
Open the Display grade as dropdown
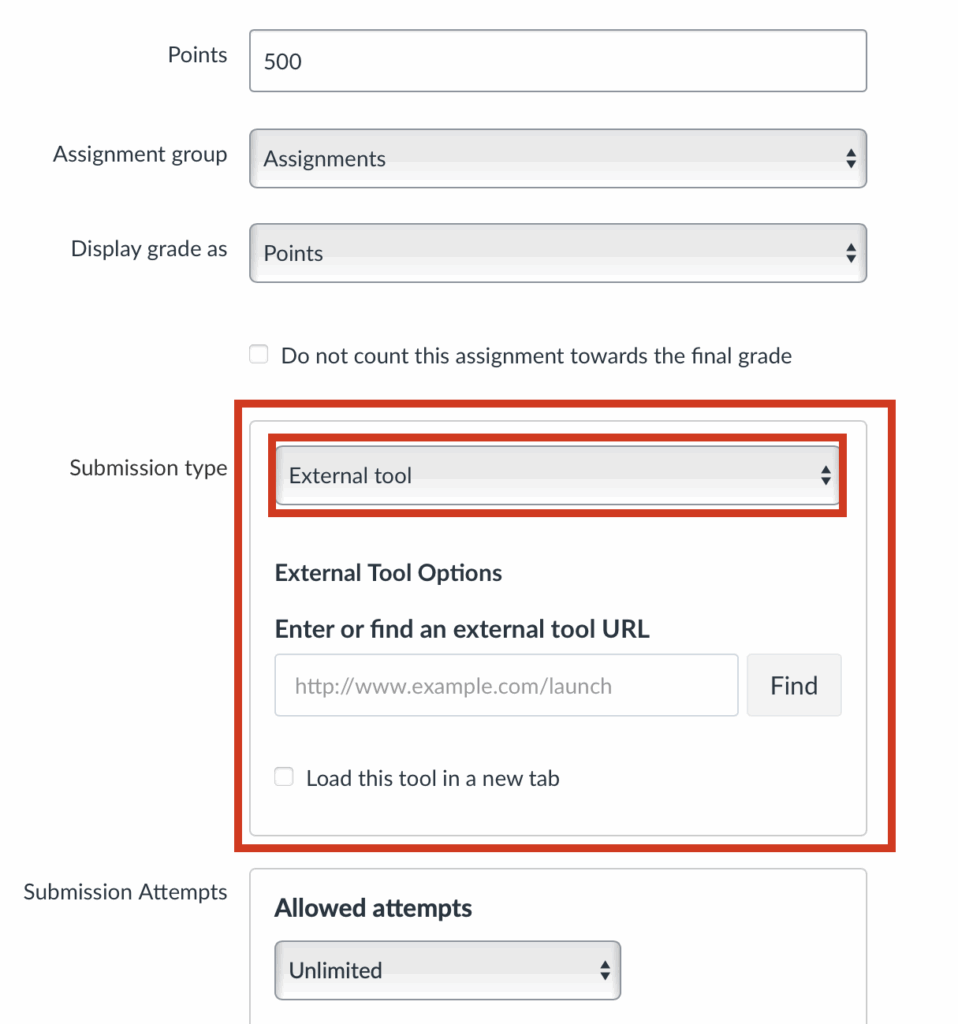point(557,253)
